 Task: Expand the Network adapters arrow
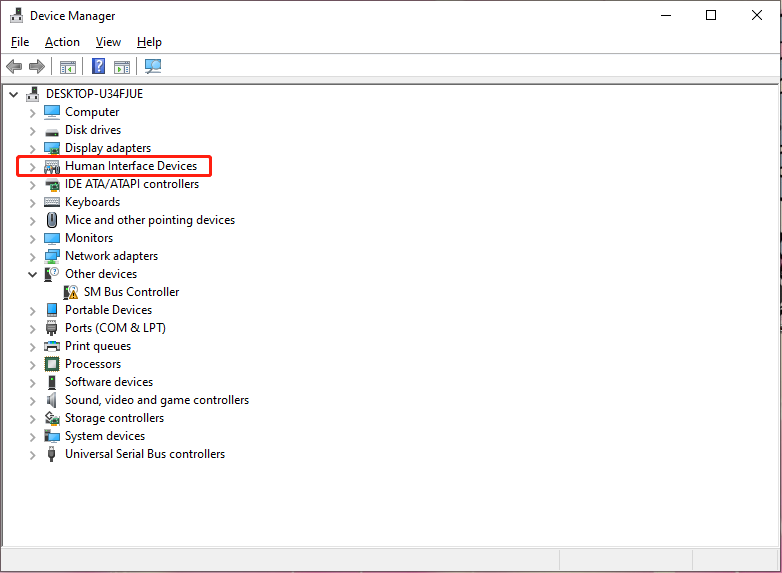[32, 256]
